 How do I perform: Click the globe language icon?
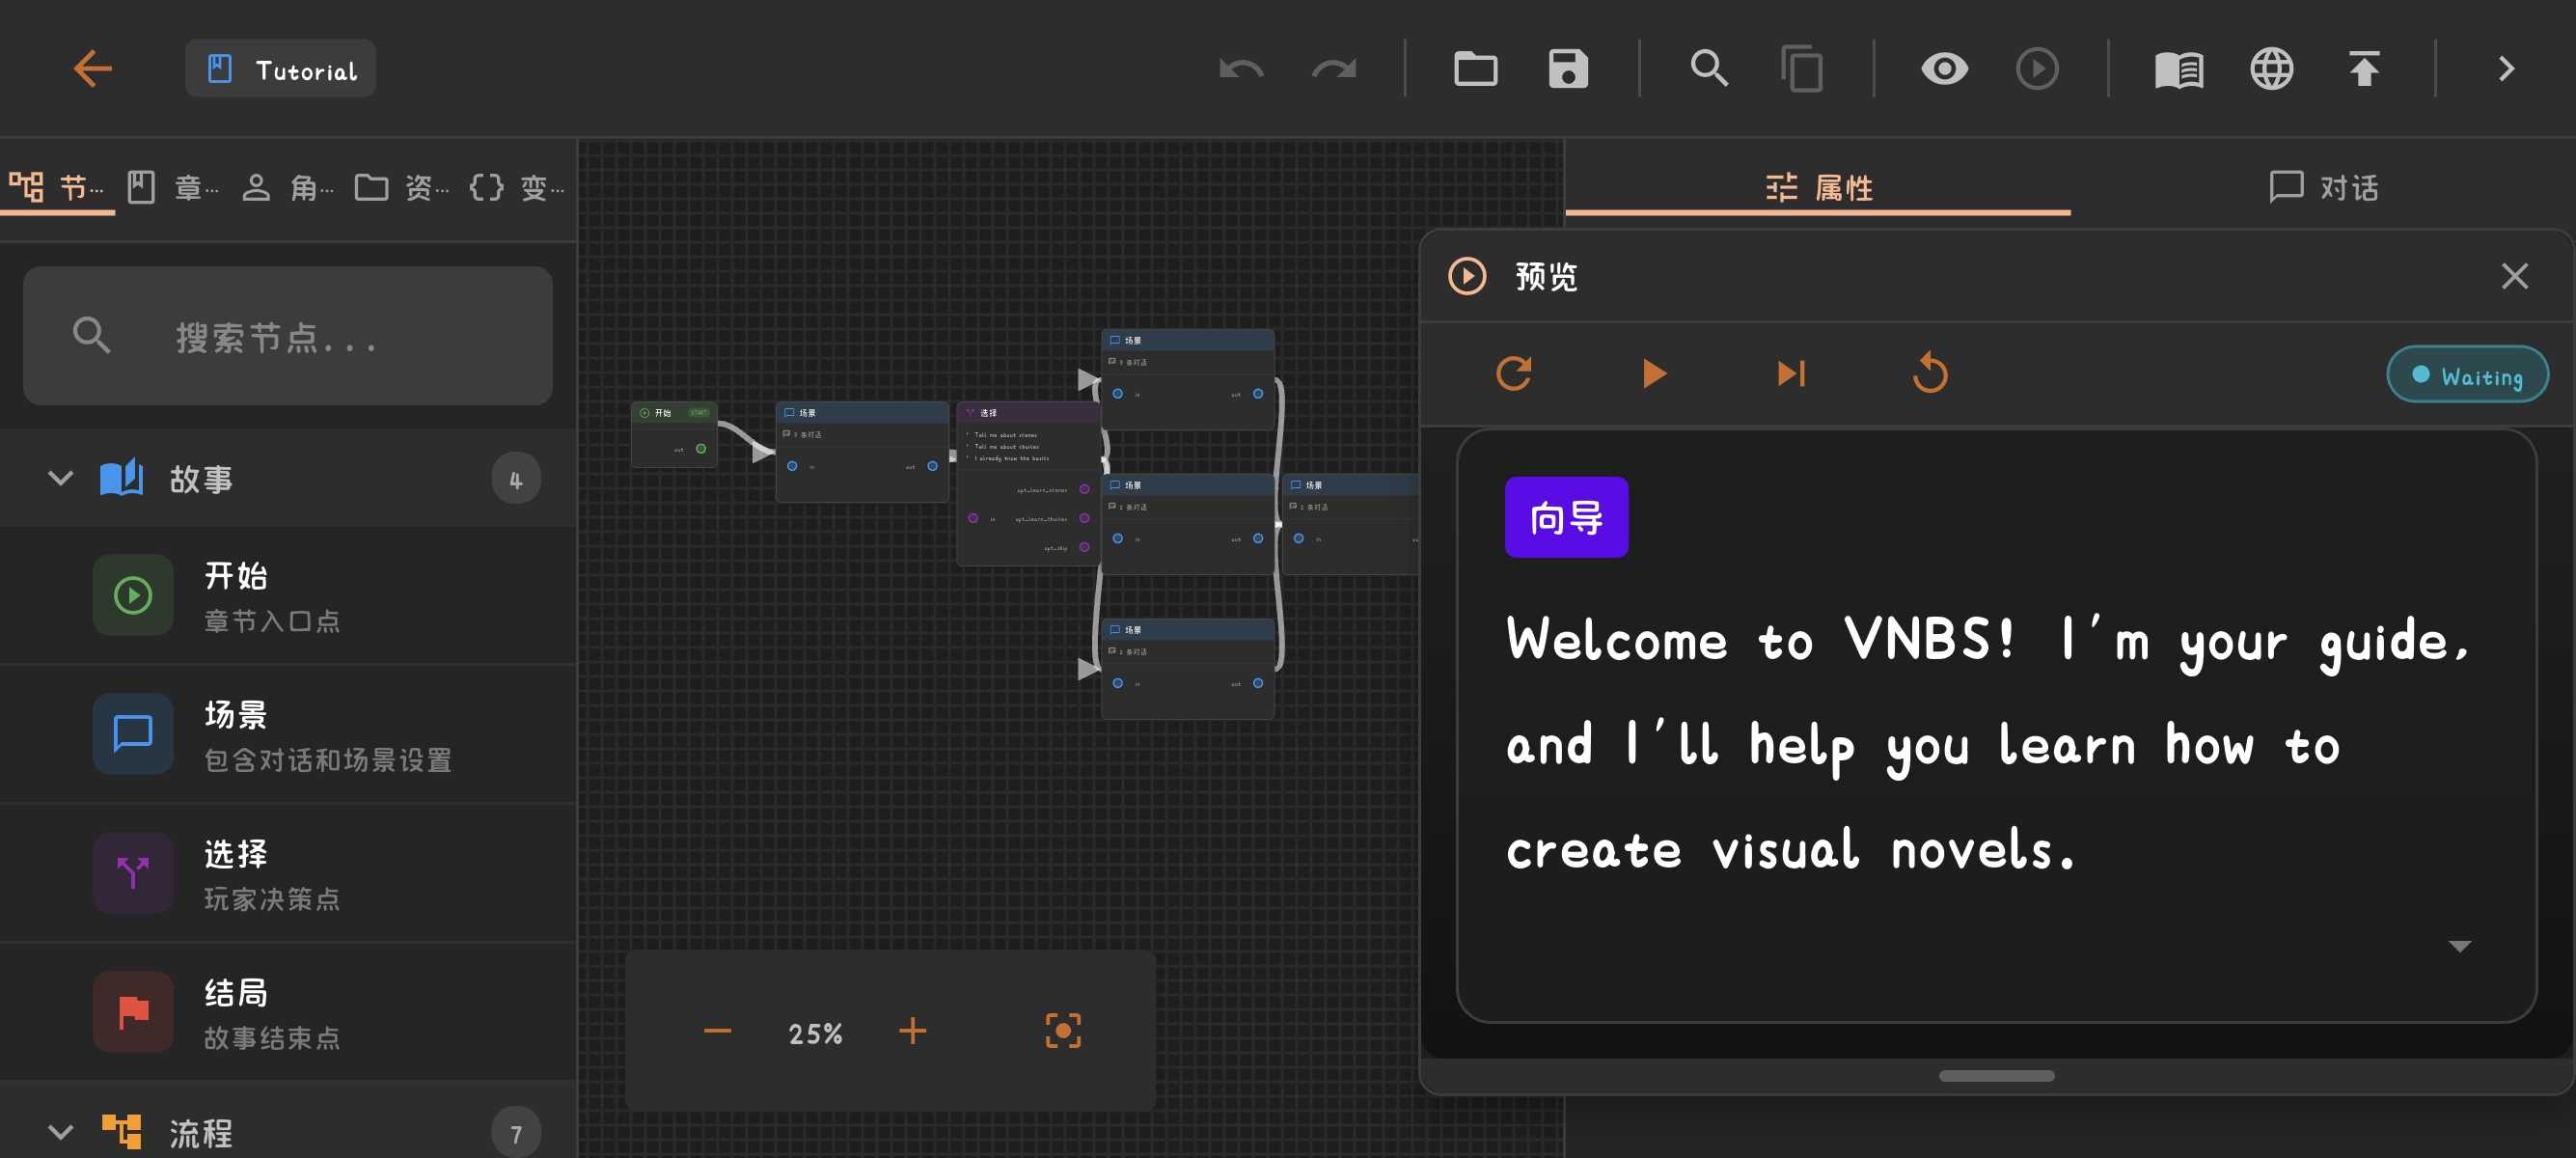2271,69
